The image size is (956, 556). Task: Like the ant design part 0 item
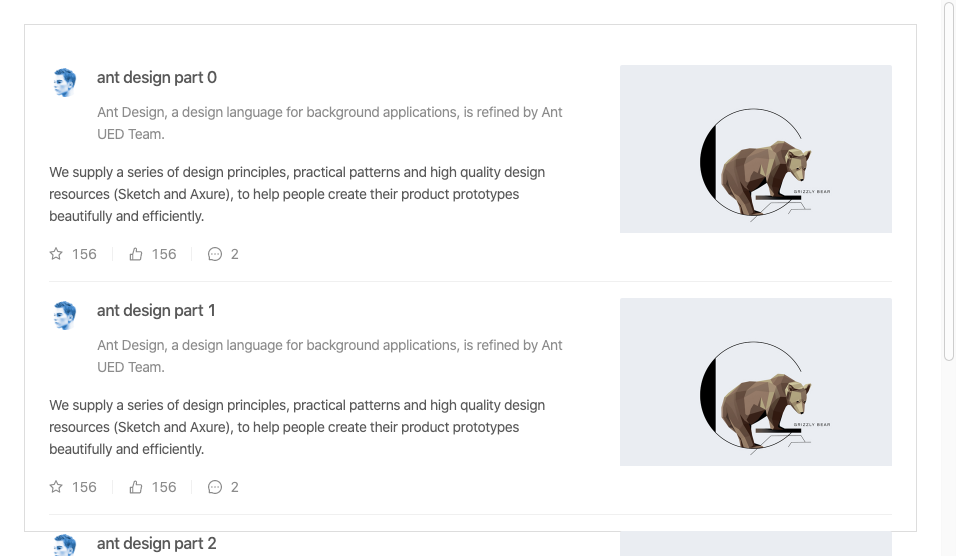point(136,254)
